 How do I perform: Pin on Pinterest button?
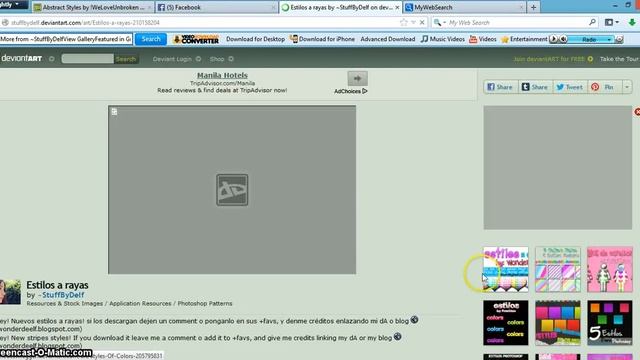(x=604, y=87)
